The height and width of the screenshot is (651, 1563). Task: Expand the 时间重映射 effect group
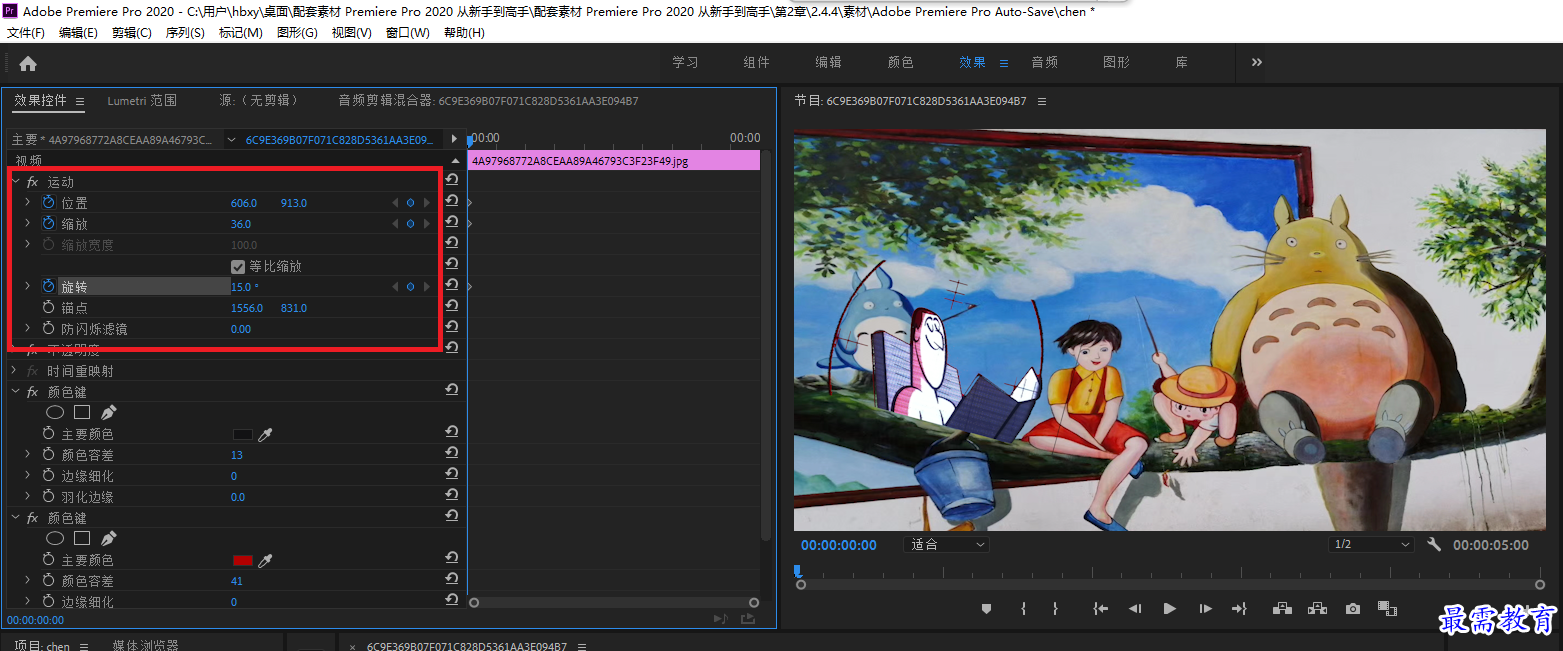[15, 371]
